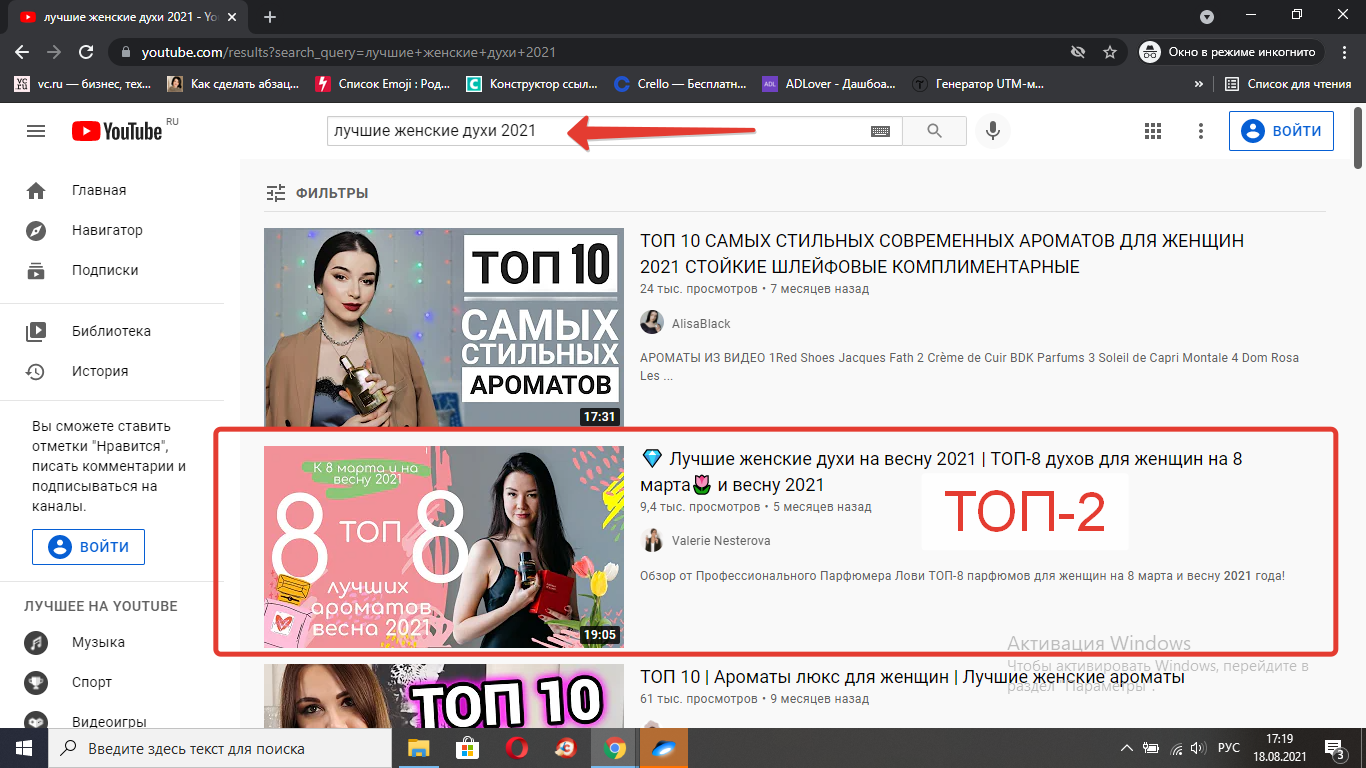Switch input language РУС
This screenshot has height=768, width=1366.
click(1229, 748)
